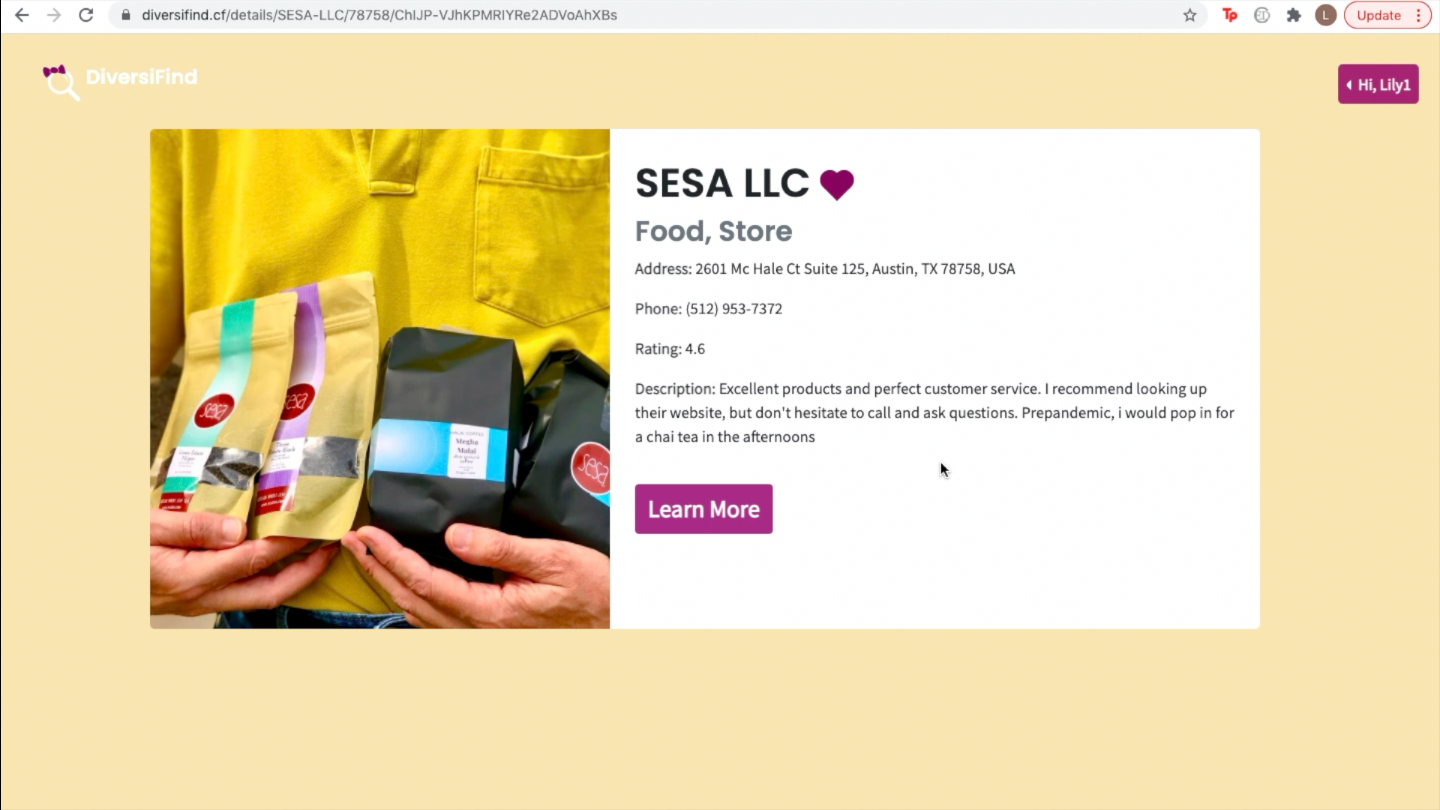The image size is (1440, 810).
Task: Click the browser back arrow
Action: coord(21,15)
